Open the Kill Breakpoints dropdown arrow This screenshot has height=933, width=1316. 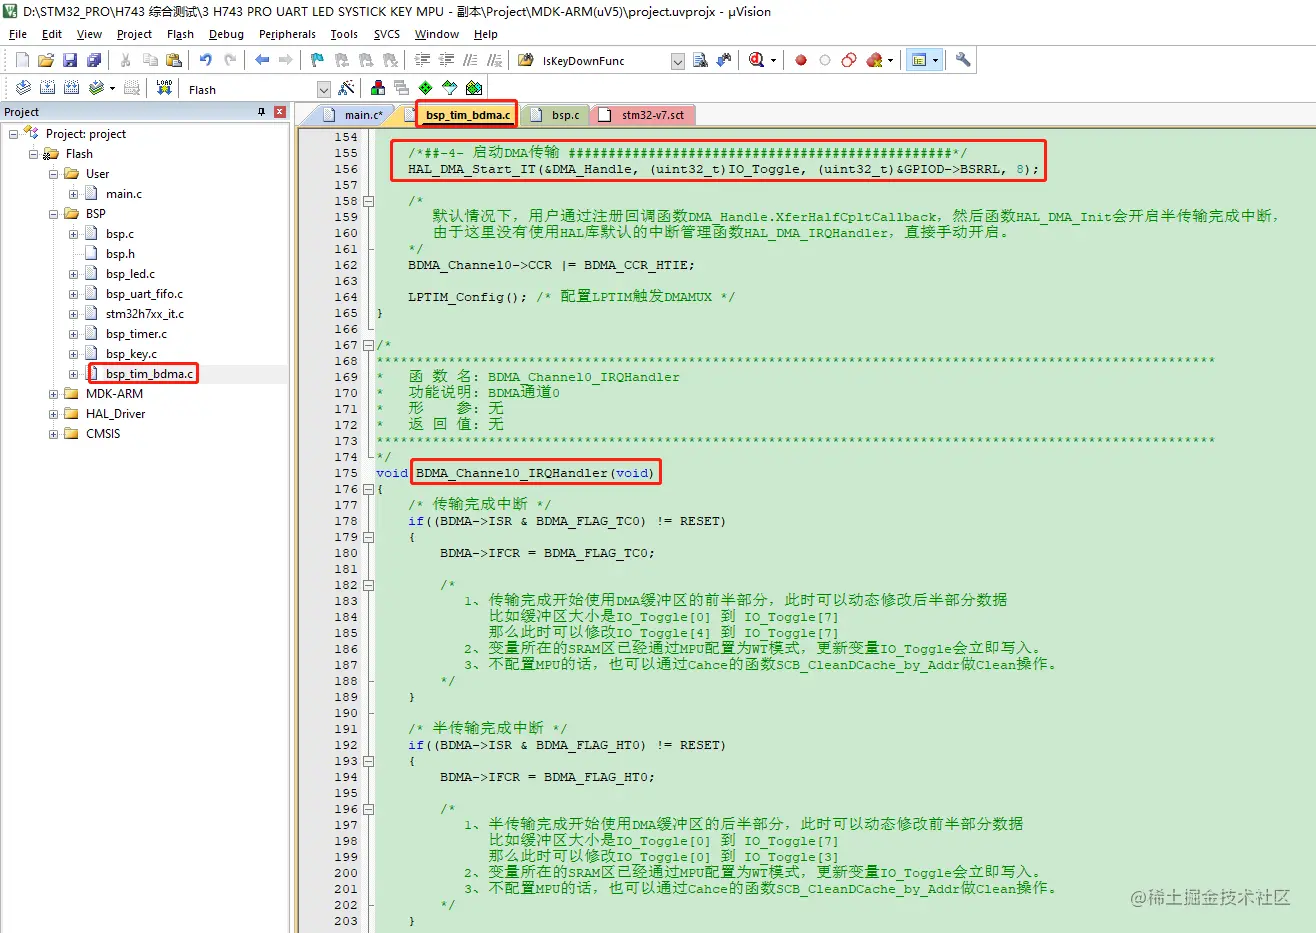[x=890, y=61]
